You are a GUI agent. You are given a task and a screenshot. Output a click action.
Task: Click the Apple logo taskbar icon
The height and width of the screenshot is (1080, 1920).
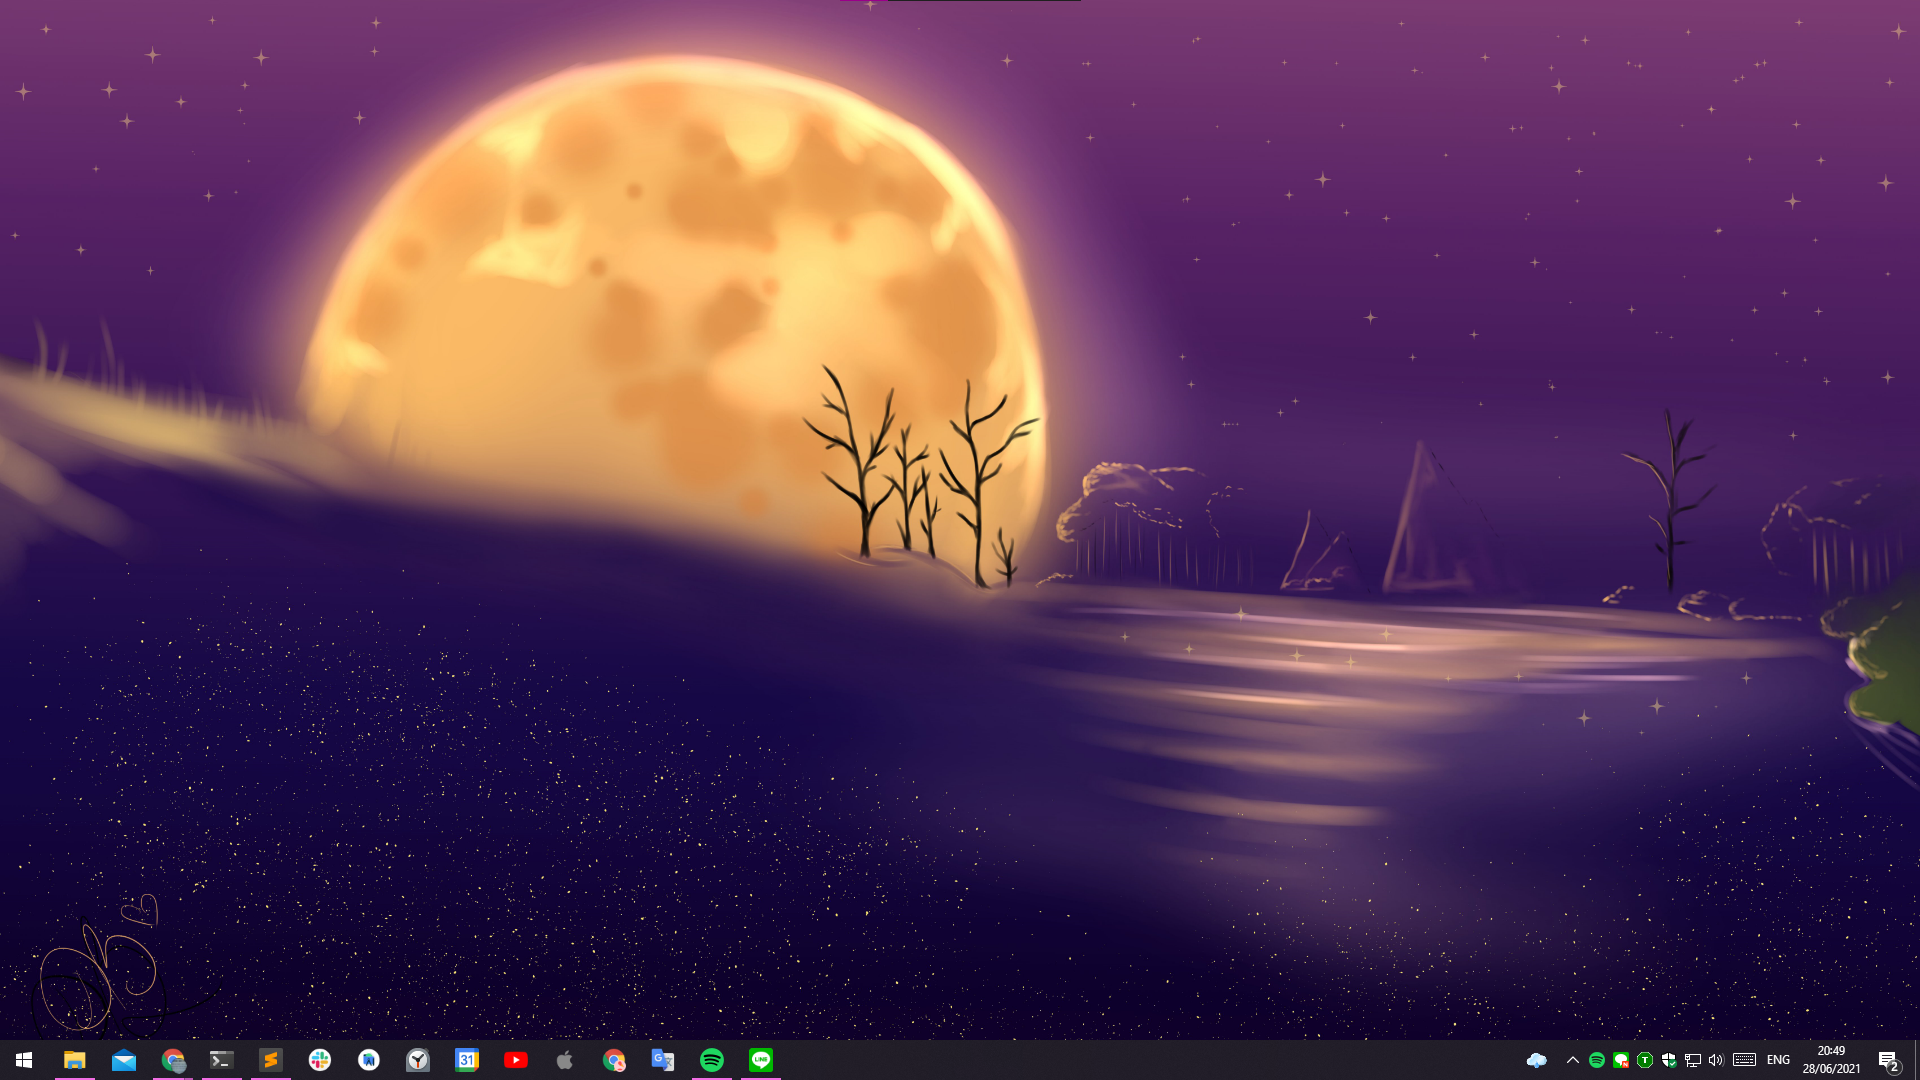point(565,1060)
